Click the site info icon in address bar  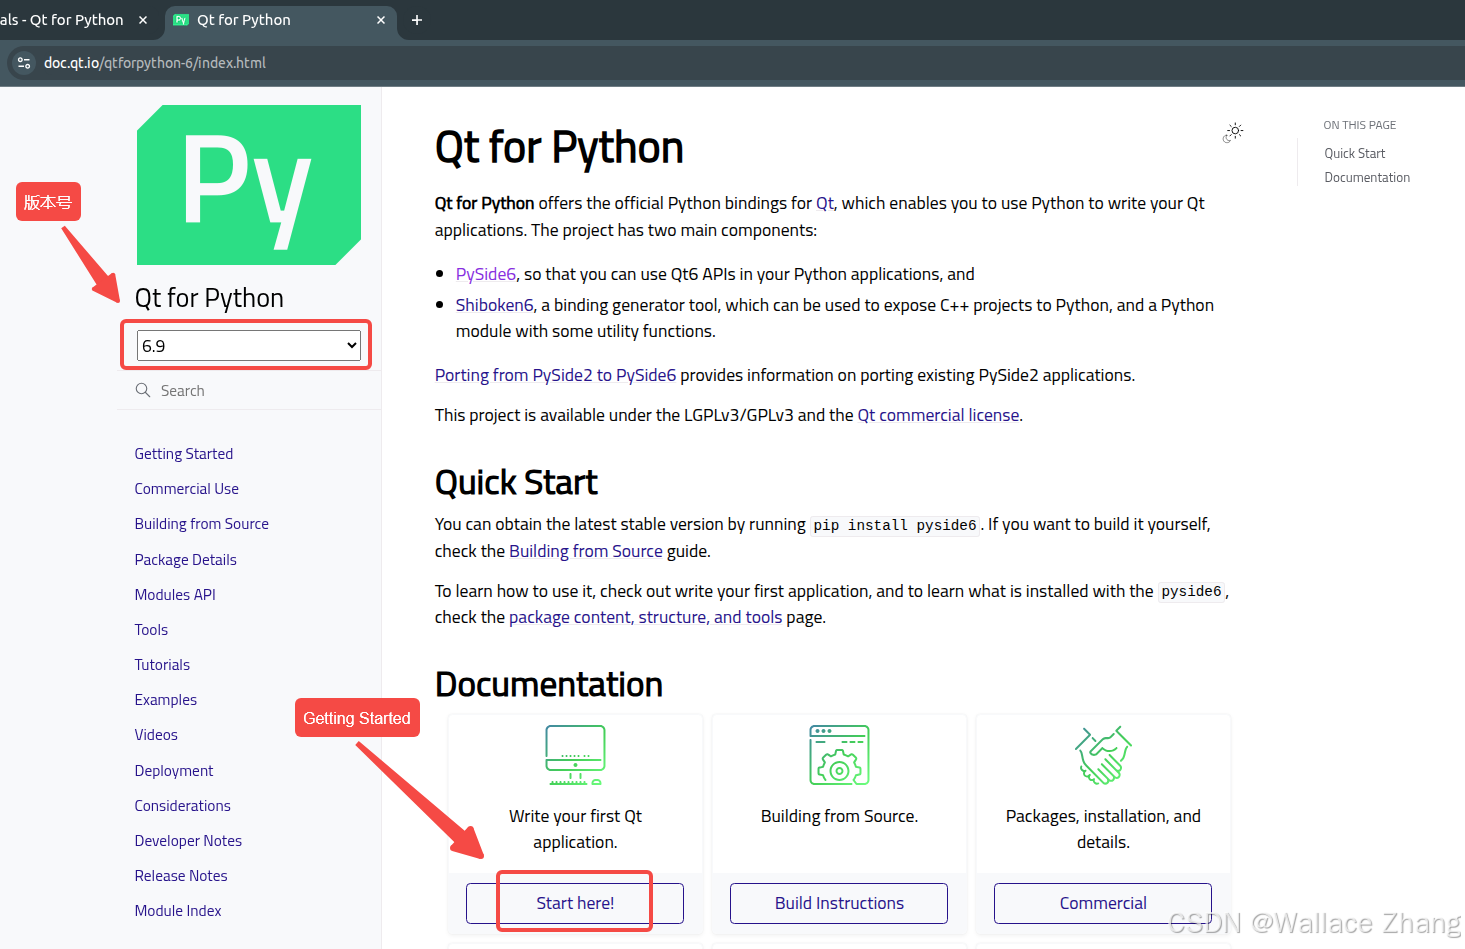[24, 62]
